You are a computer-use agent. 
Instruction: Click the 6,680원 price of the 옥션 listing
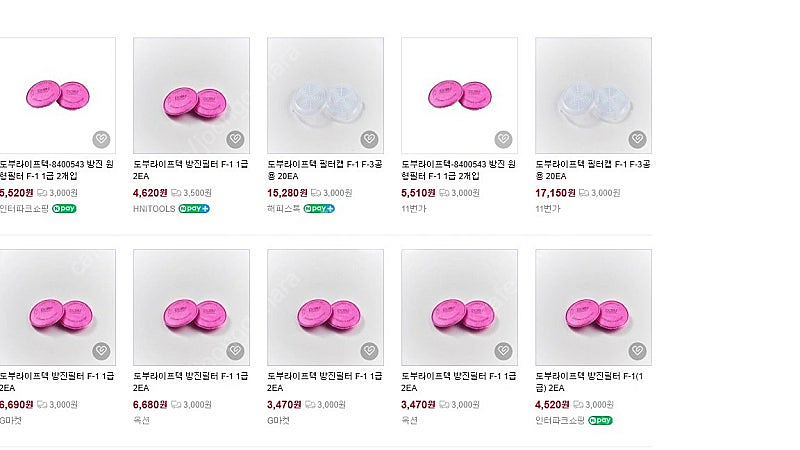(150, 405)
